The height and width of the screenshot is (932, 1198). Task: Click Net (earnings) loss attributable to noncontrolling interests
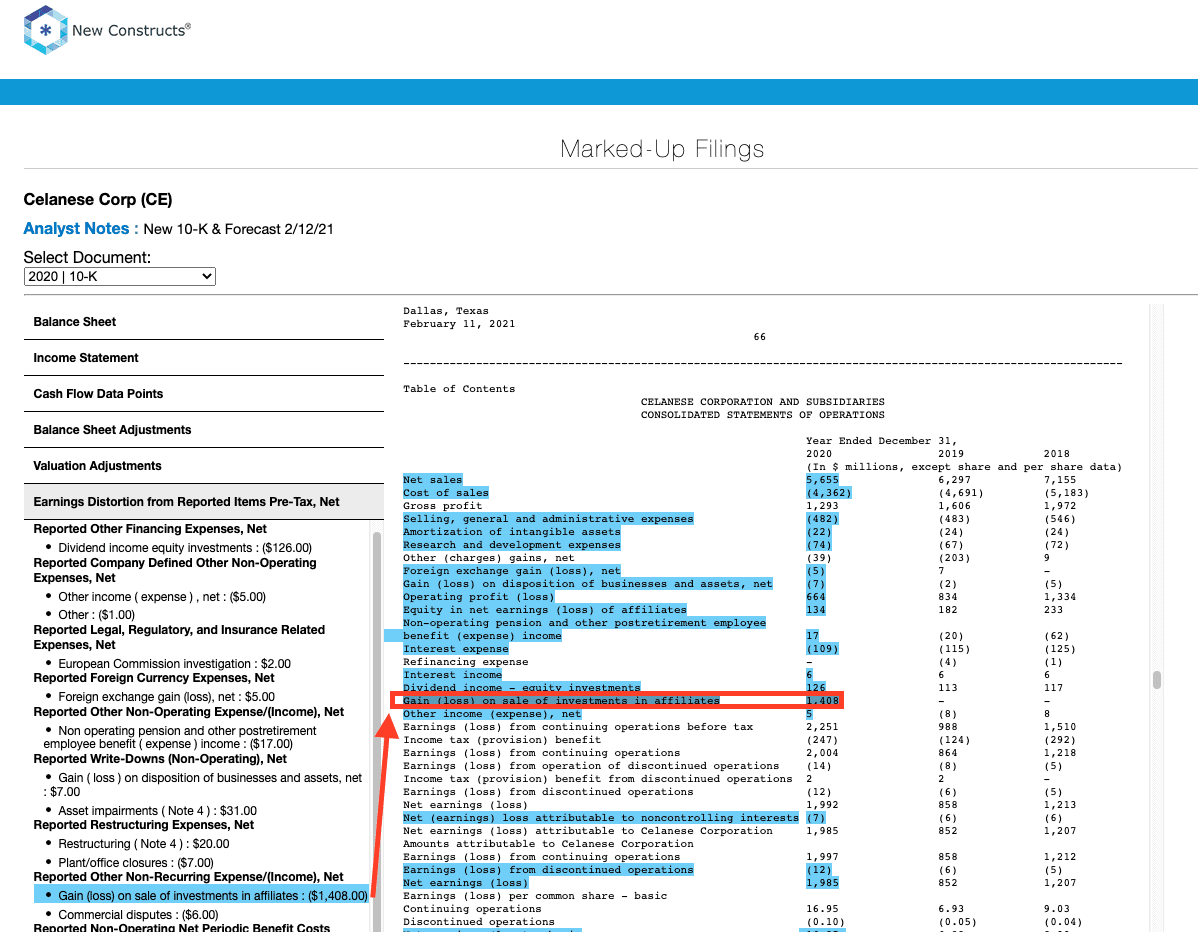tap(601, 817)
